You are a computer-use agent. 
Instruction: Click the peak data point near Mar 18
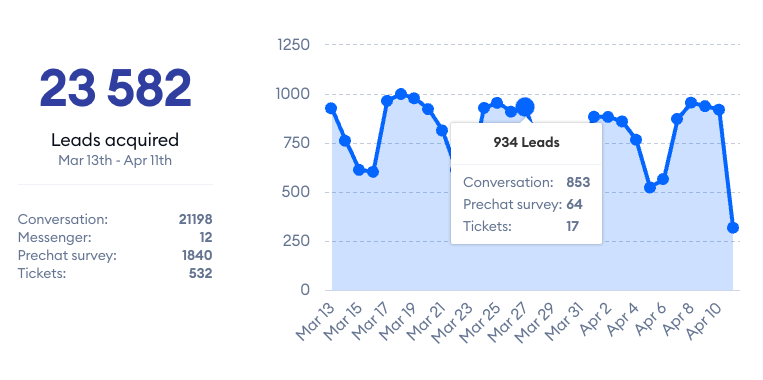coord(401,94)
